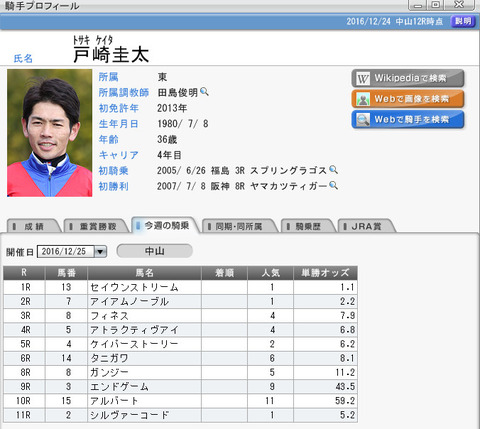Close the 騎手プロフィール window

tap(459, 5)
